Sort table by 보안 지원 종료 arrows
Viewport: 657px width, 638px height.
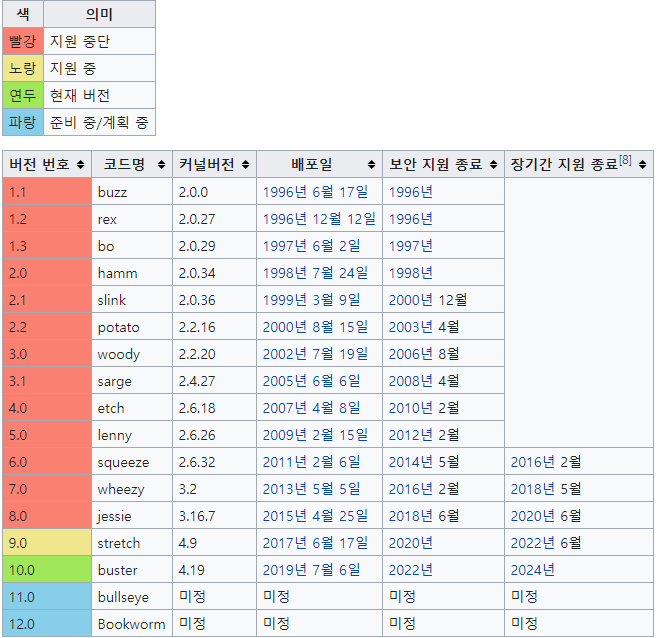pyautogui.click(x=494, y=165)
